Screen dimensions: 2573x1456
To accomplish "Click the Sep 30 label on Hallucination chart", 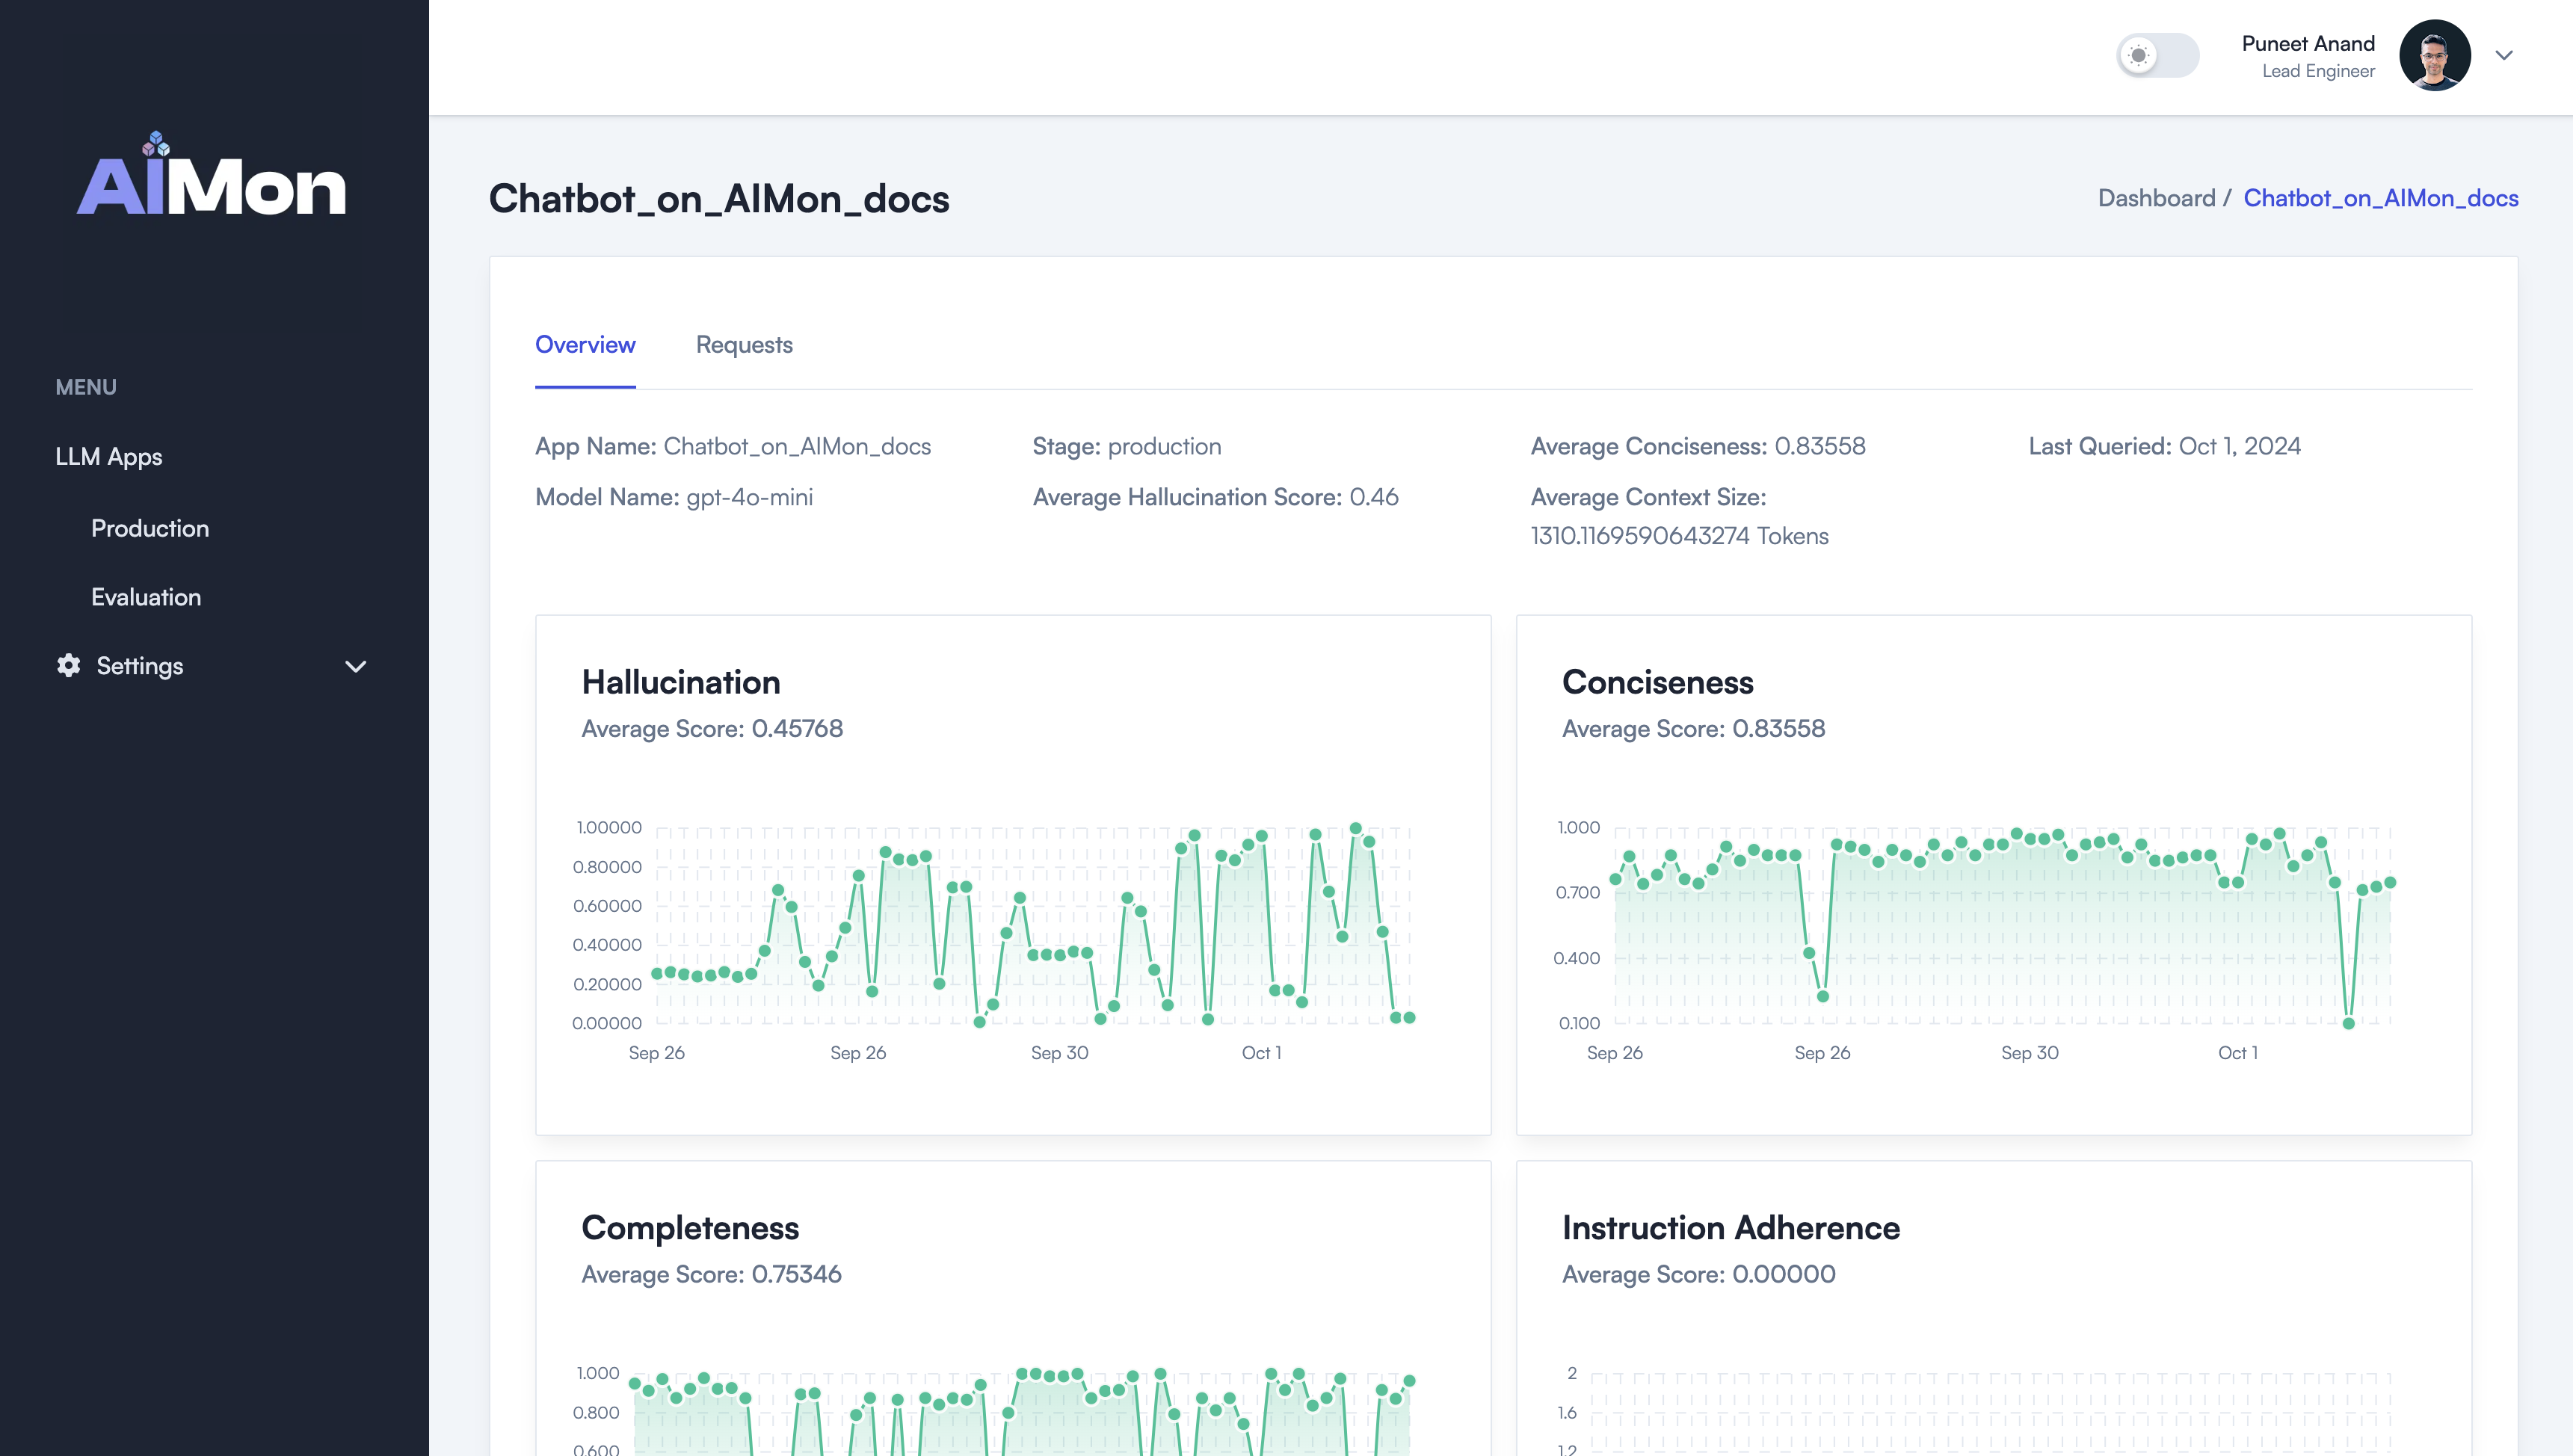I will click(1059, 1053).
